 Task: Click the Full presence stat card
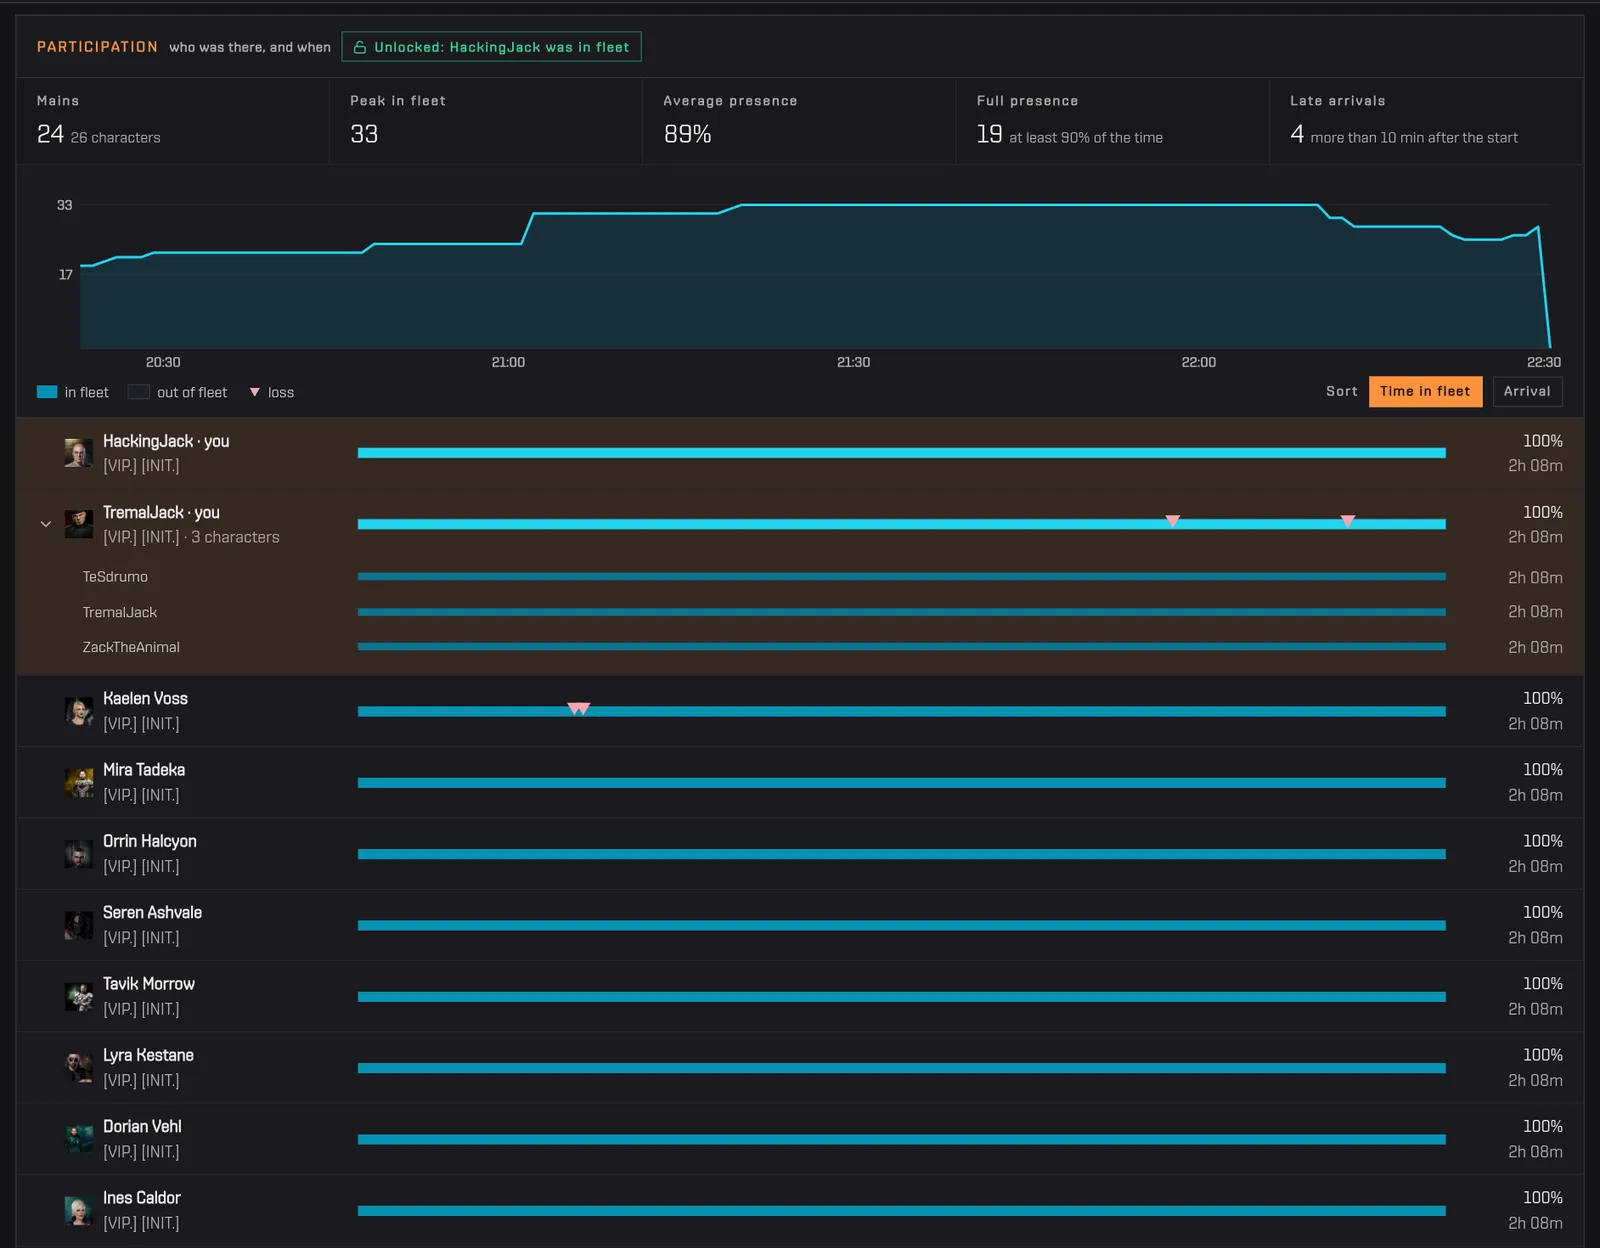[1112, 121]
